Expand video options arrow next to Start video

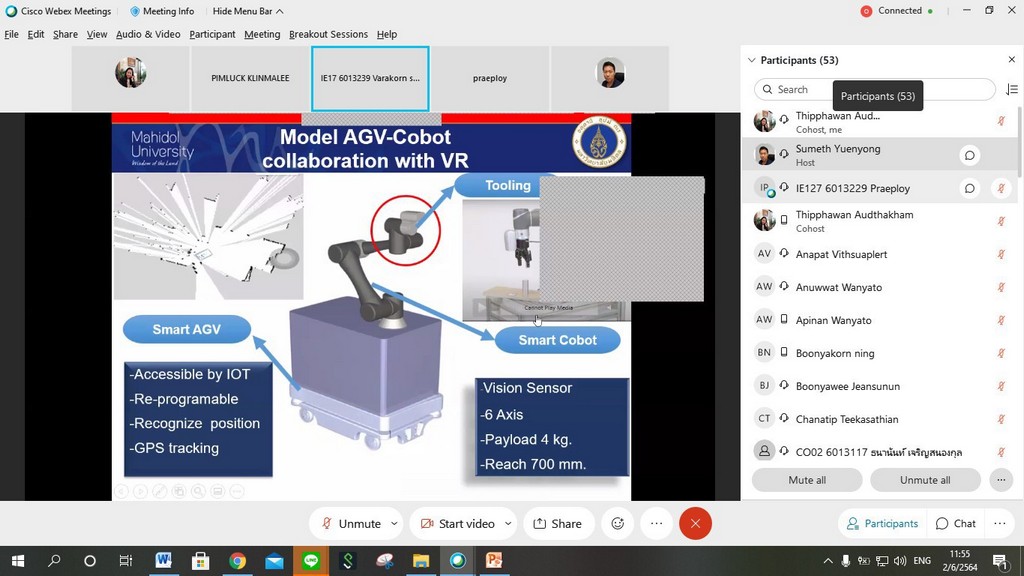coord(508,523)
